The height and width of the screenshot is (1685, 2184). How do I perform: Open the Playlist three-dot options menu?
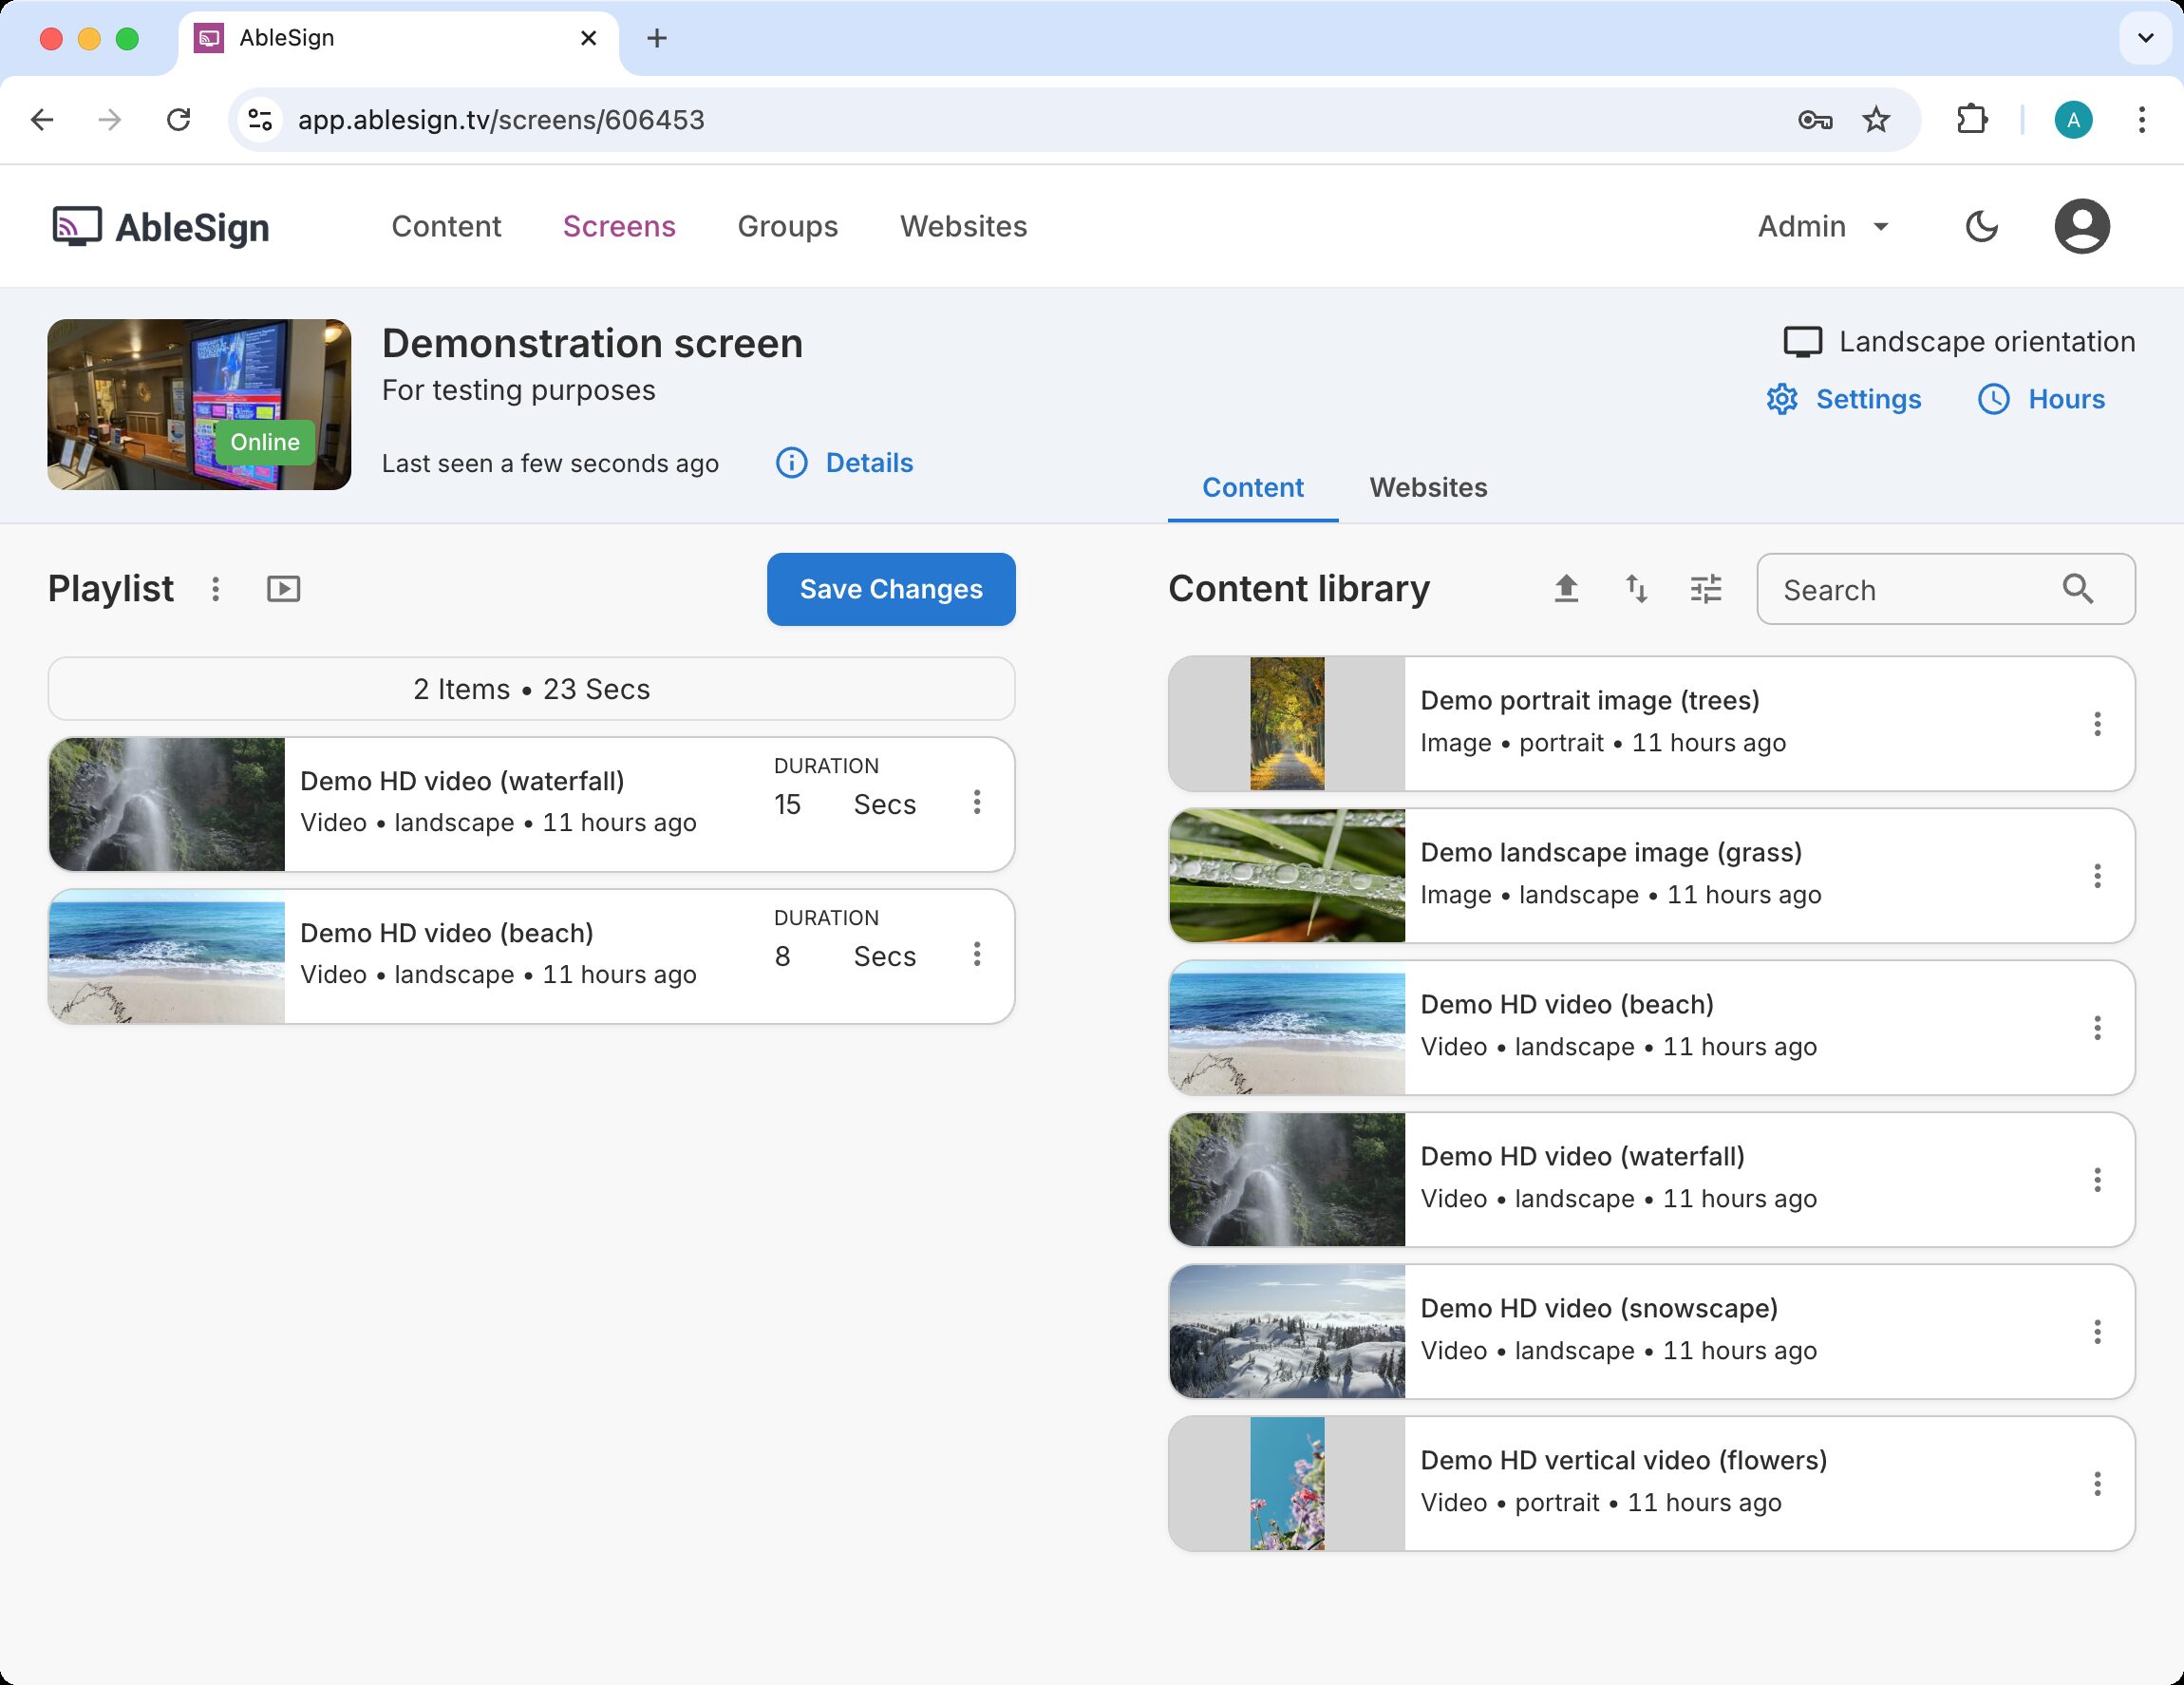coord(215,589)
